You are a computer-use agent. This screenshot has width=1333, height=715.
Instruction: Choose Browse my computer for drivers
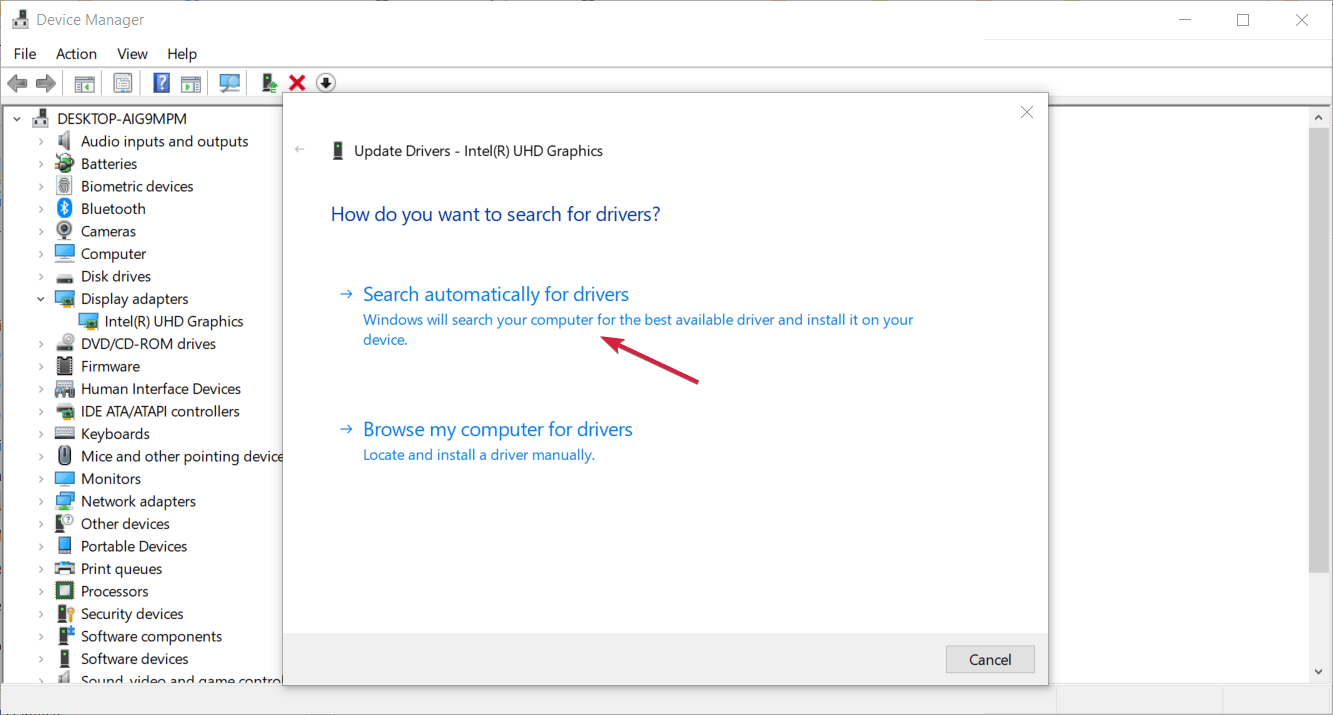[x=497, y=428]
